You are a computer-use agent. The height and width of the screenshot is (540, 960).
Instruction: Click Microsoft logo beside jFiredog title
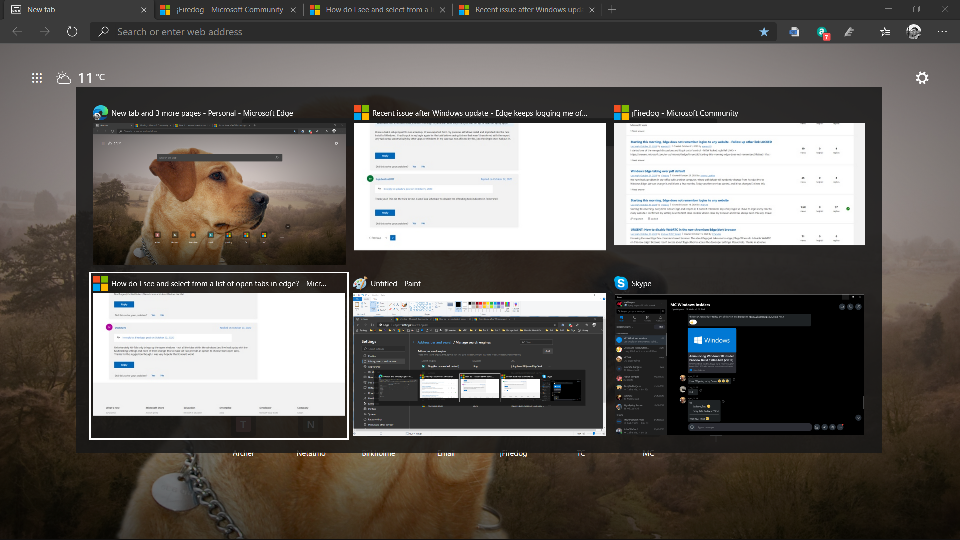pyautogui.click(x=621, y=113)
